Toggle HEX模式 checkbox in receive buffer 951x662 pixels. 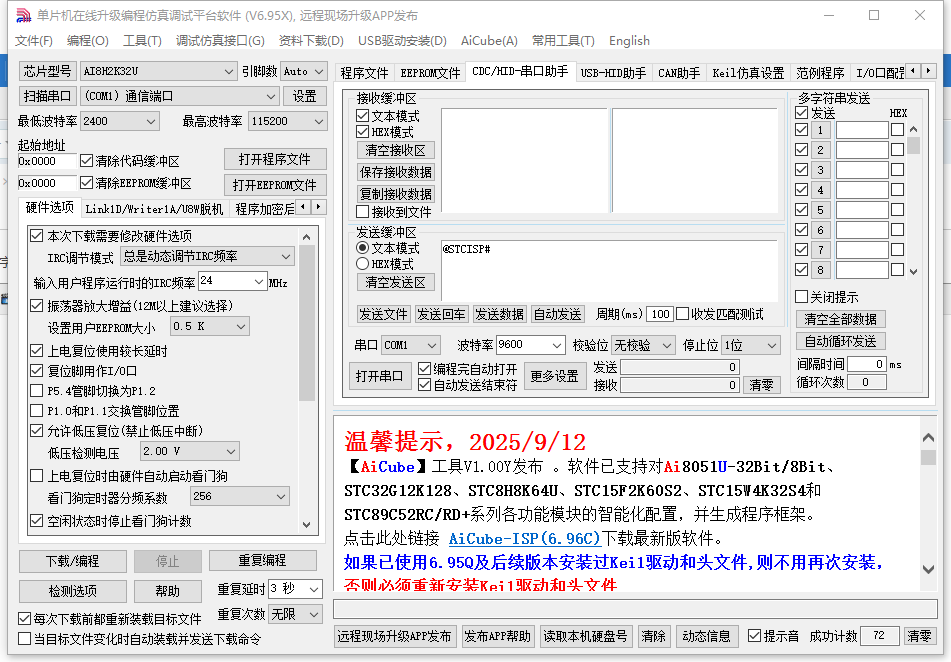click(363, 132)
